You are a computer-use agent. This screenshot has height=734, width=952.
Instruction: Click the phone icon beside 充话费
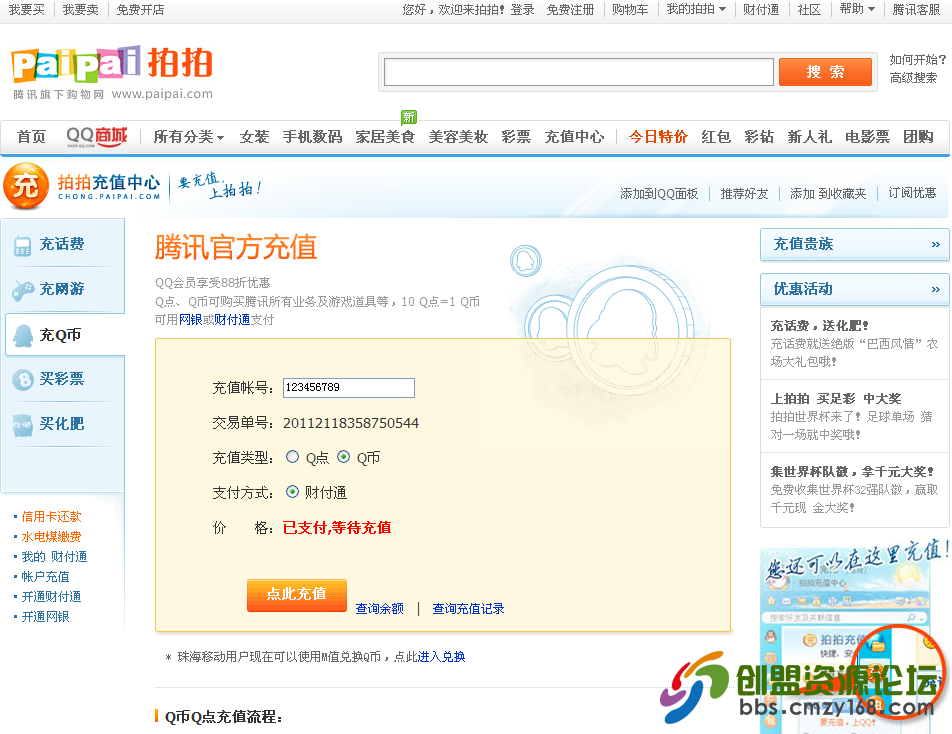22,245
